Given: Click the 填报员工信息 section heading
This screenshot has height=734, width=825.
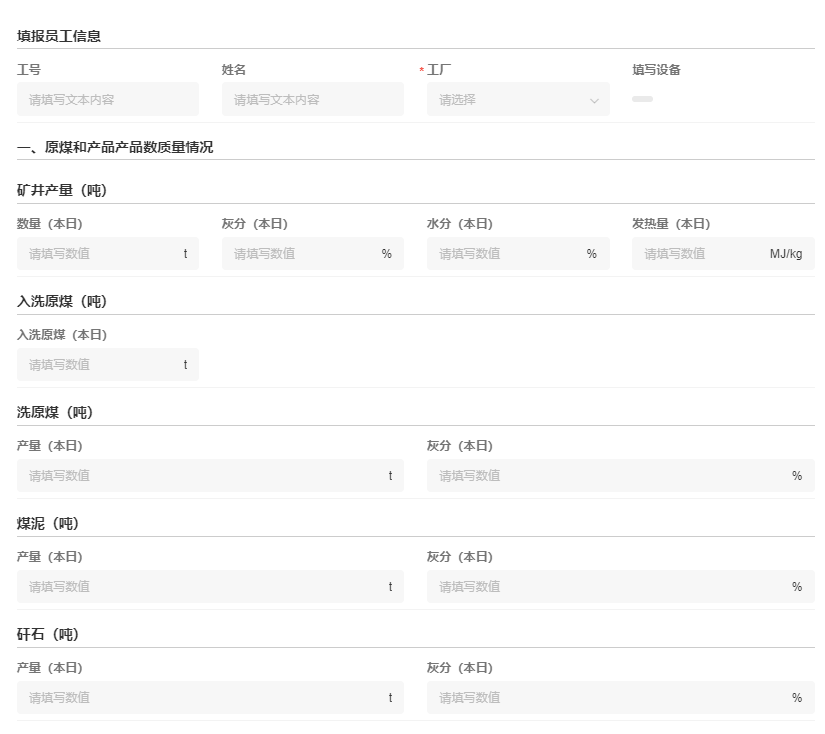Looking at the screenshot, I should pyautogui.click(x=59, y=36).
